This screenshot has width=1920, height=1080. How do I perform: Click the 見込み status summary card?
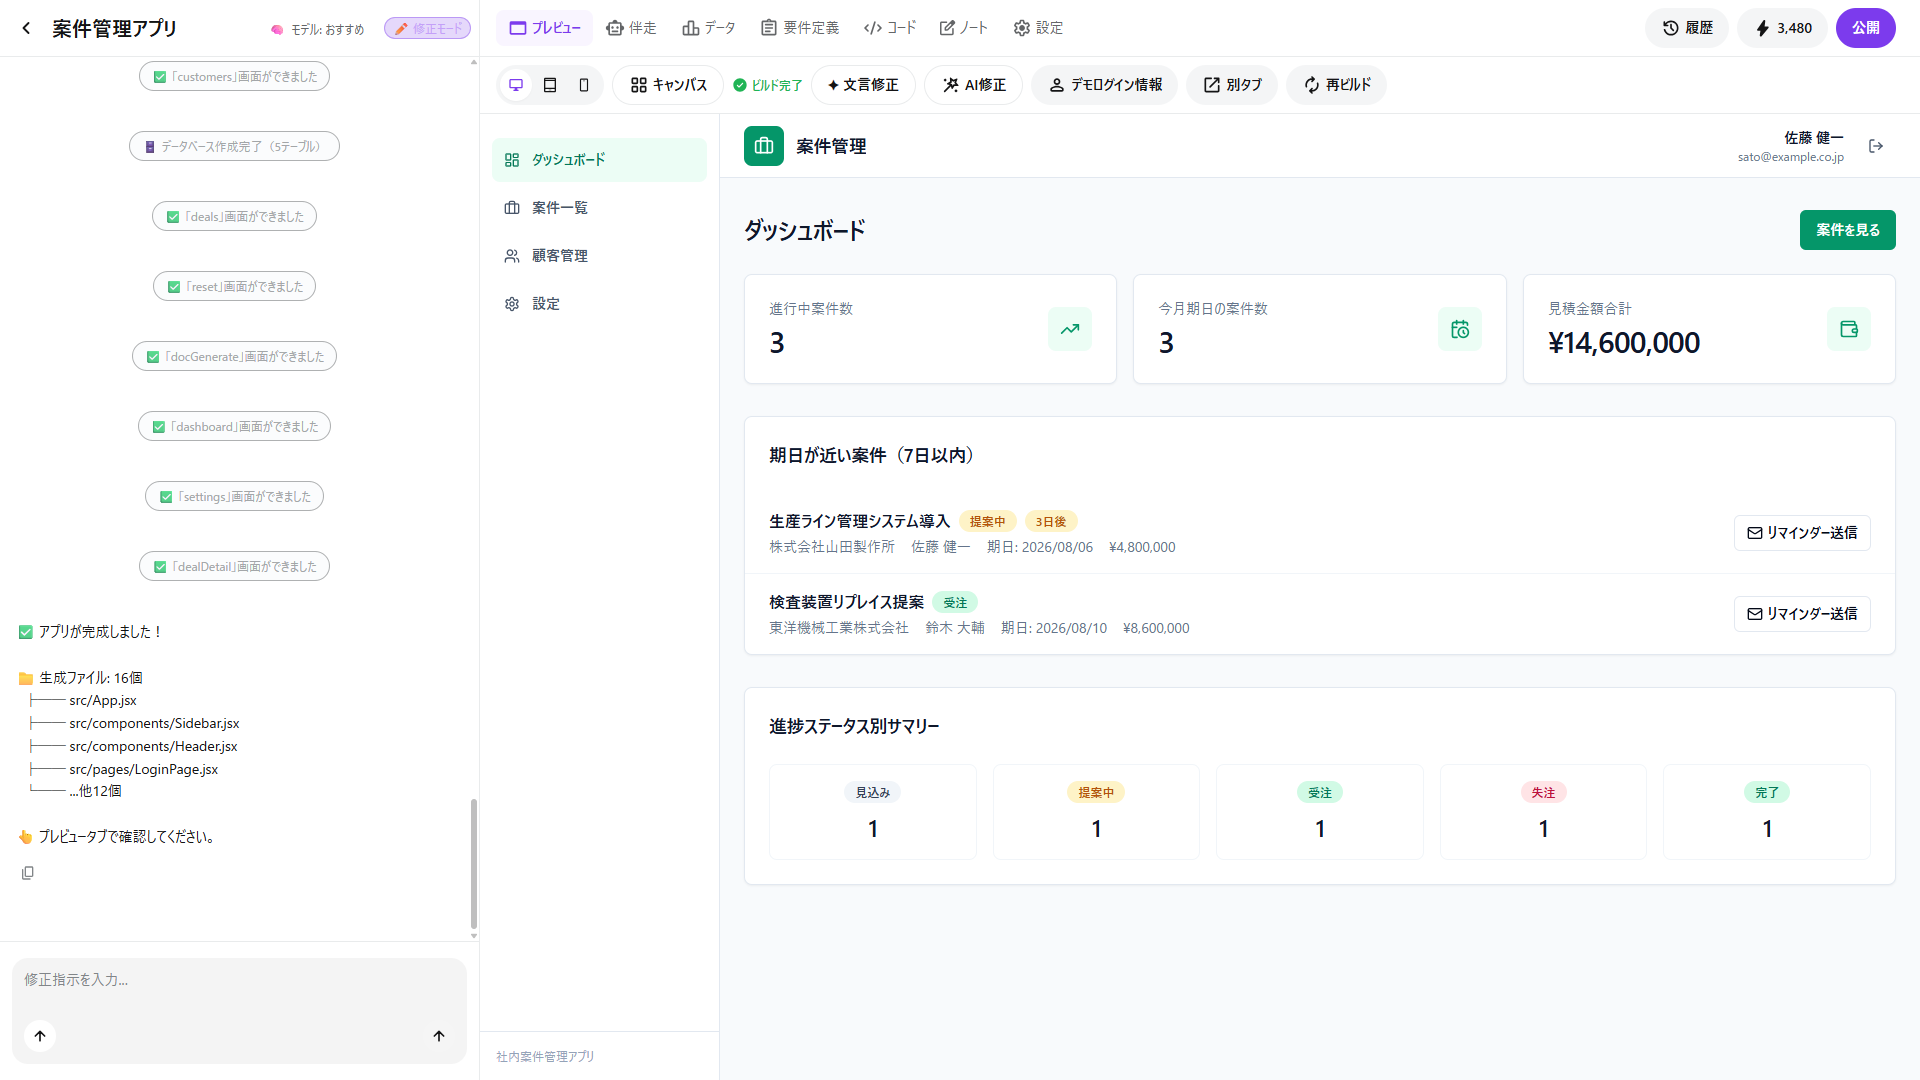click(872, 812)
